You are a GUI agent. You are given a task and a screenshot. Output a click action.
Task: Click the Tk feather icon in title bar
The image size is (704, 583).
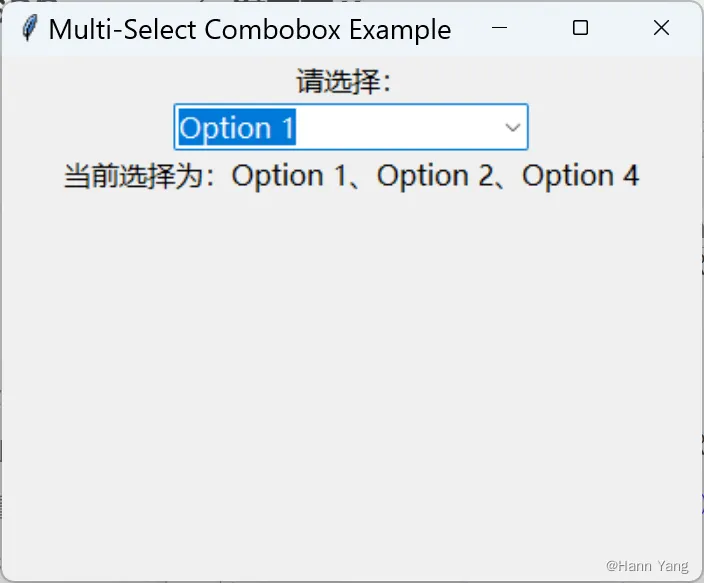[30, 29]
